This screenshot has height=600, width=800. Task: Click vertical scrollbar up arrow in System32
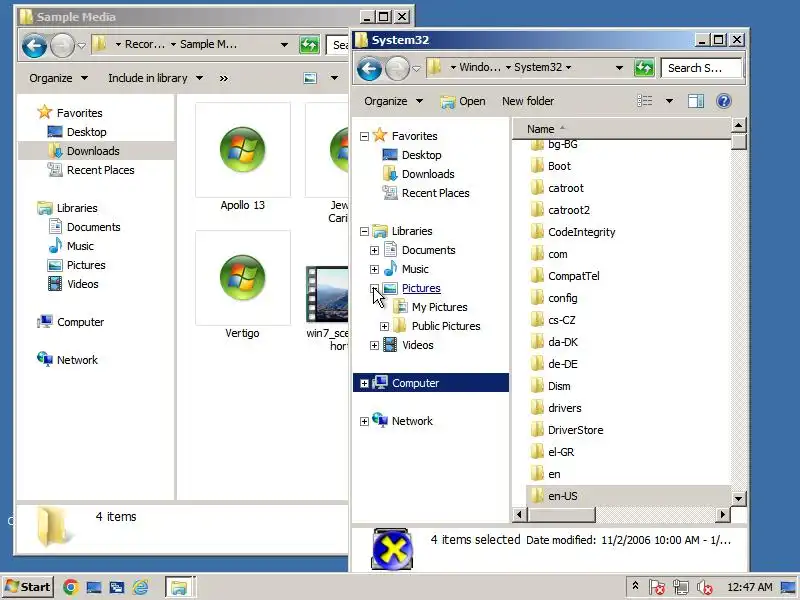click(x=738, y=125)
